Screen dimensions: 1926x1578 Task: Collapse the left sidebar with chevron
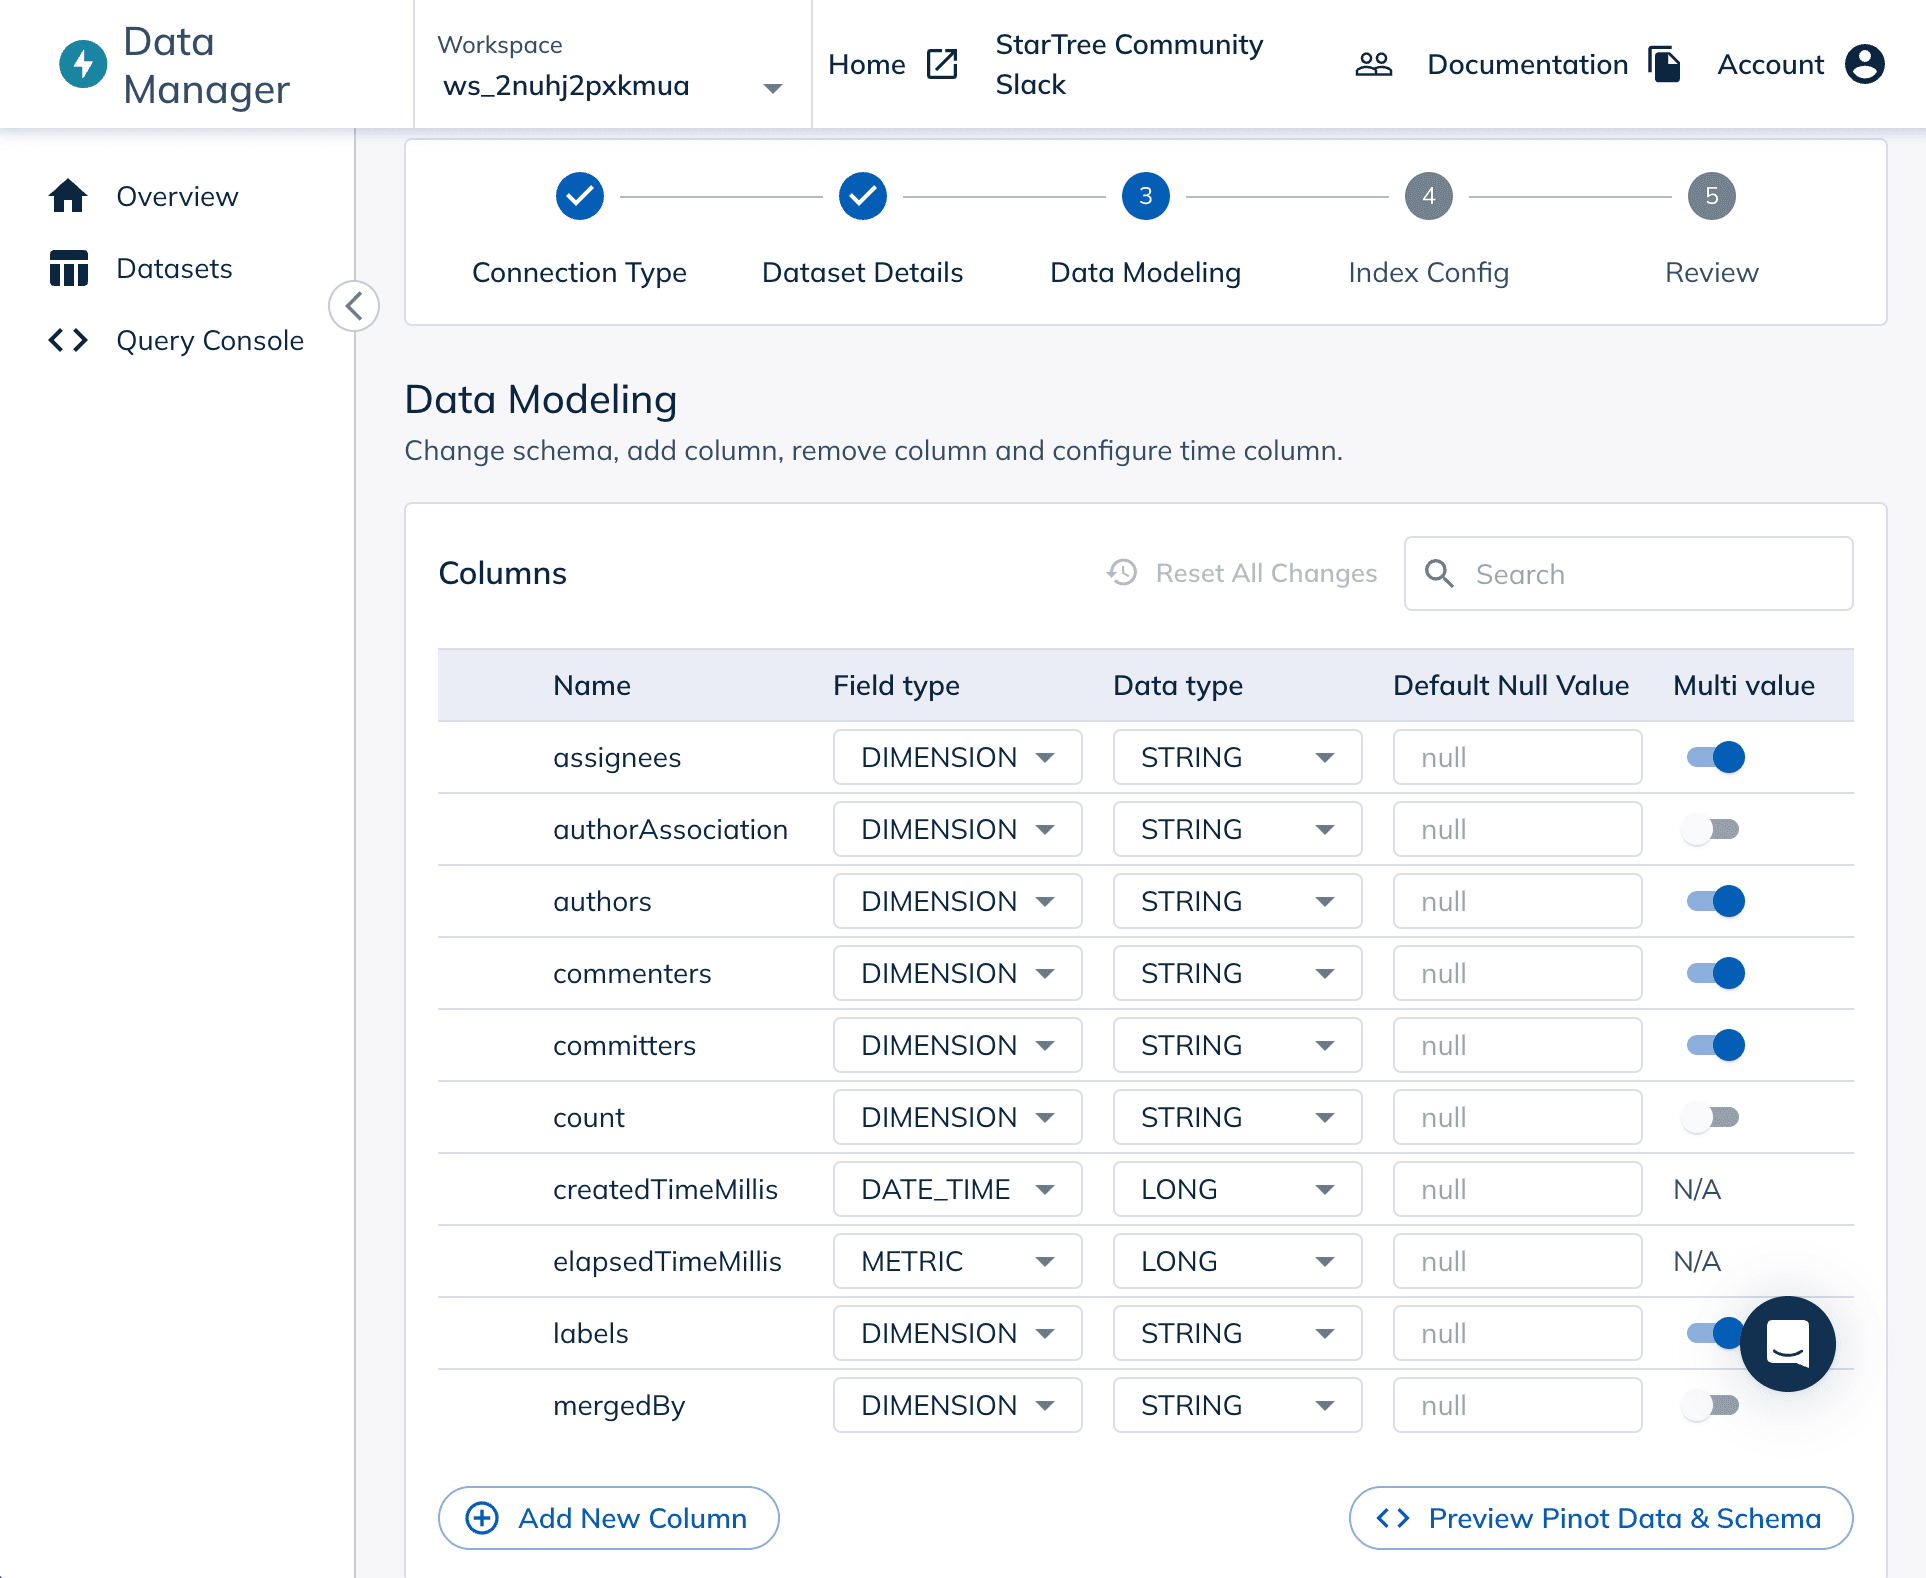(x=354, y=307)
